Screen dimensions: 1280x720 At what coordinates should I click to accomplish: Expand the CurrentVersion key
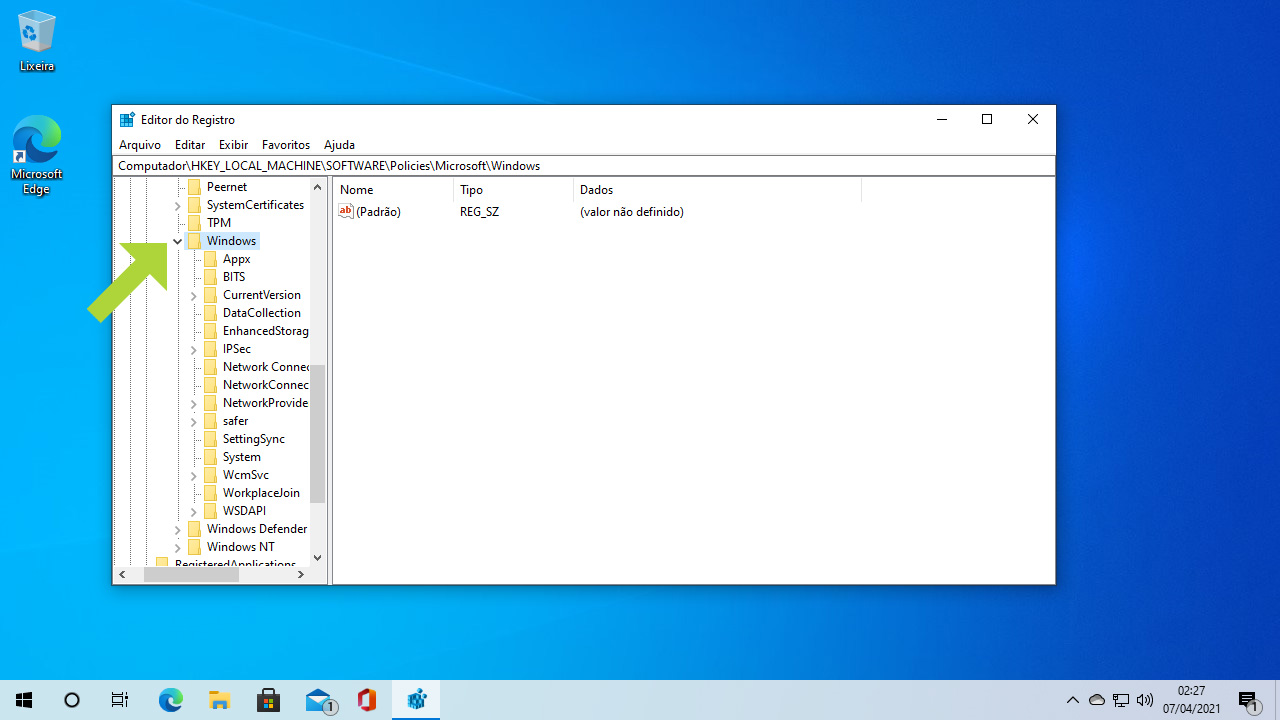point(194,295)
